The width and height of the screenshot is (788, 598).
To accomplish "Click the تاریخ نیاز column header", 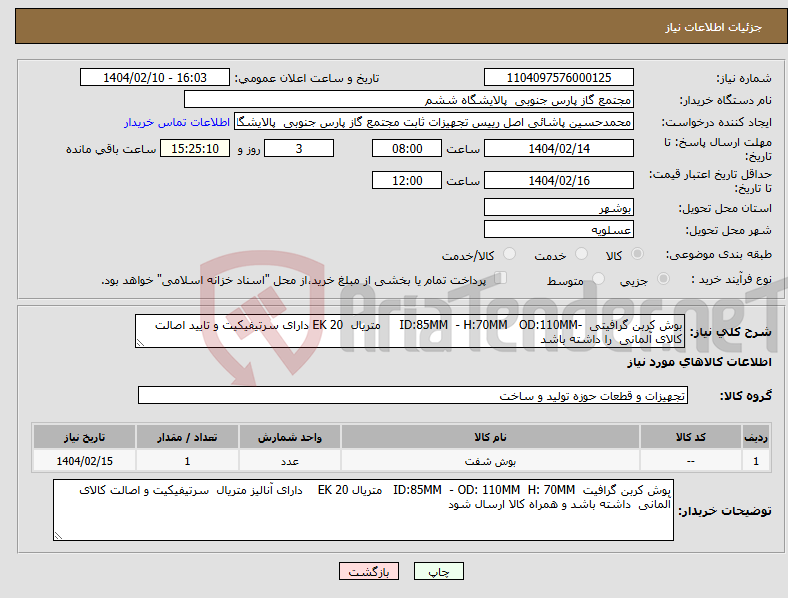I will click(84, 437).
